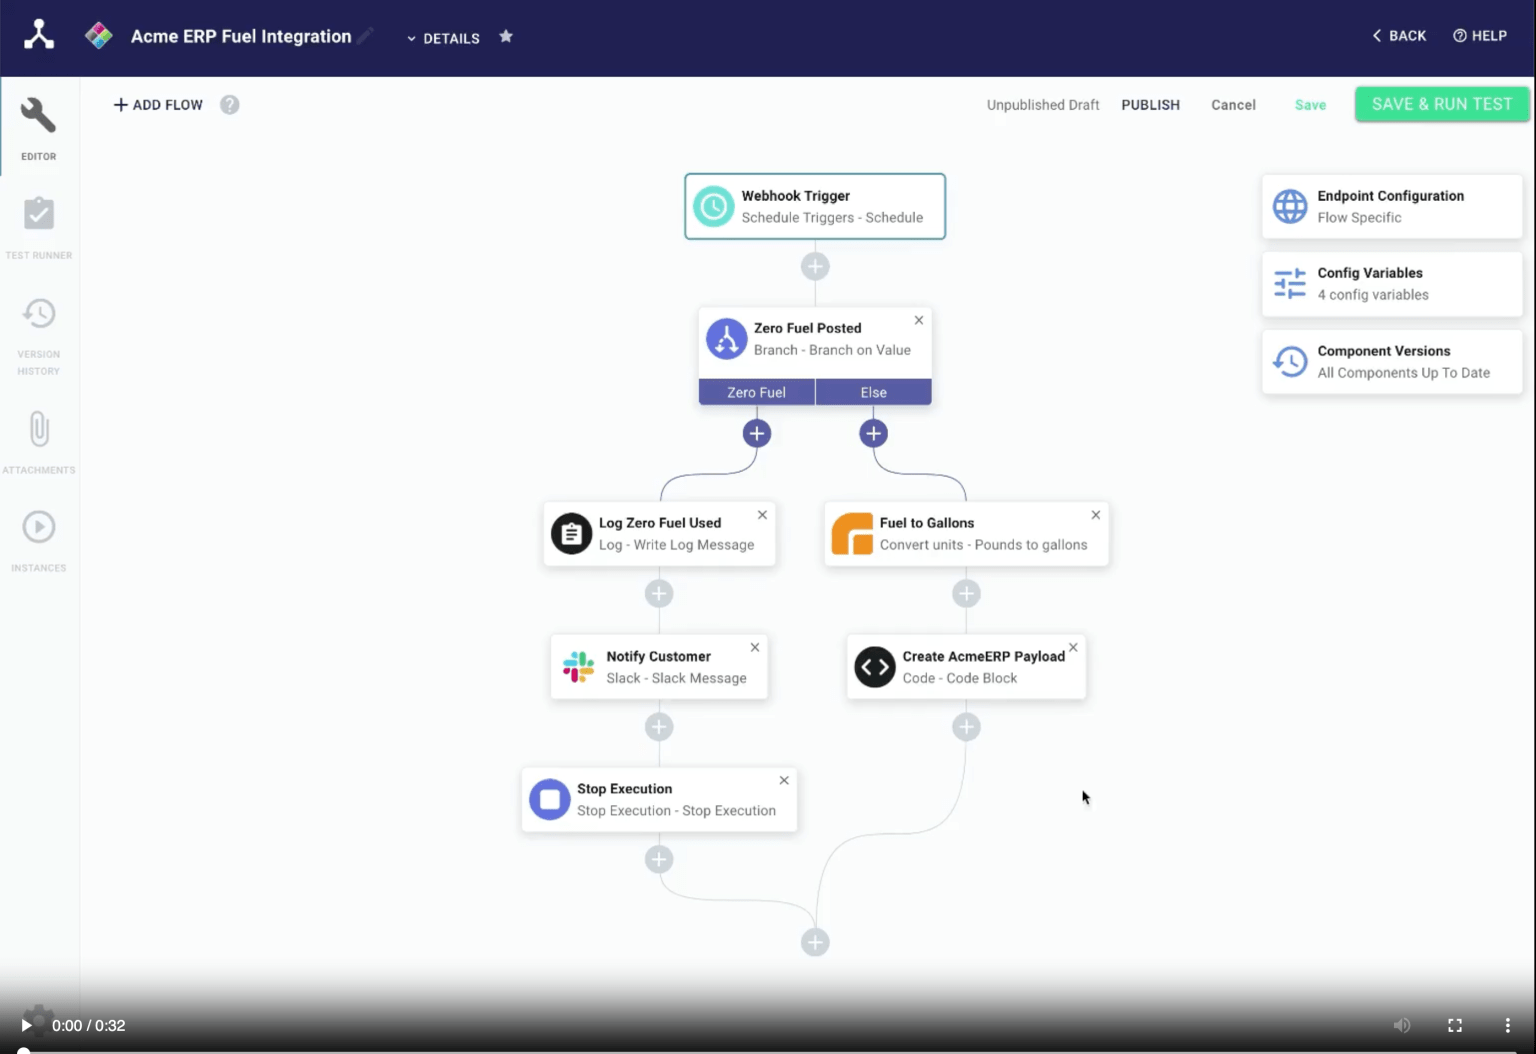This screenshot has height=1054, width=1536.
Task: Click the help question mark beside Add Flow
Action: (x=229, y=104)
